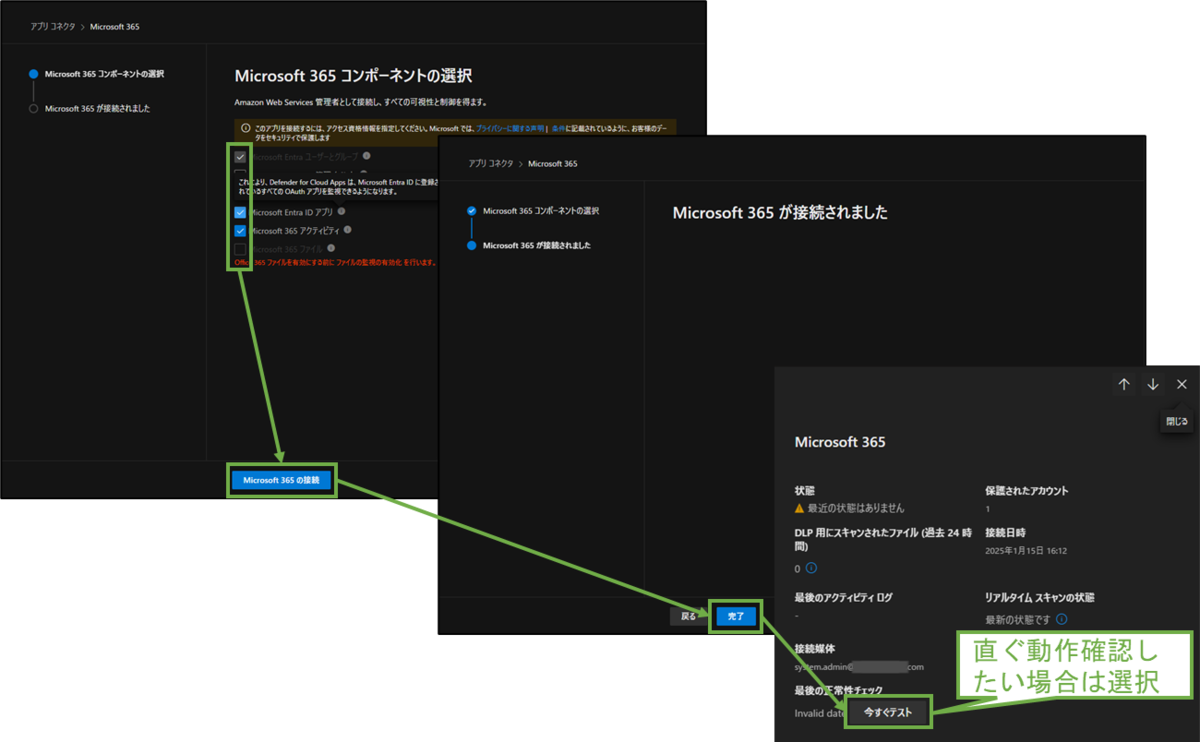
Task: Click info icon beside DLP scanned files count
Action: point(811,568)
